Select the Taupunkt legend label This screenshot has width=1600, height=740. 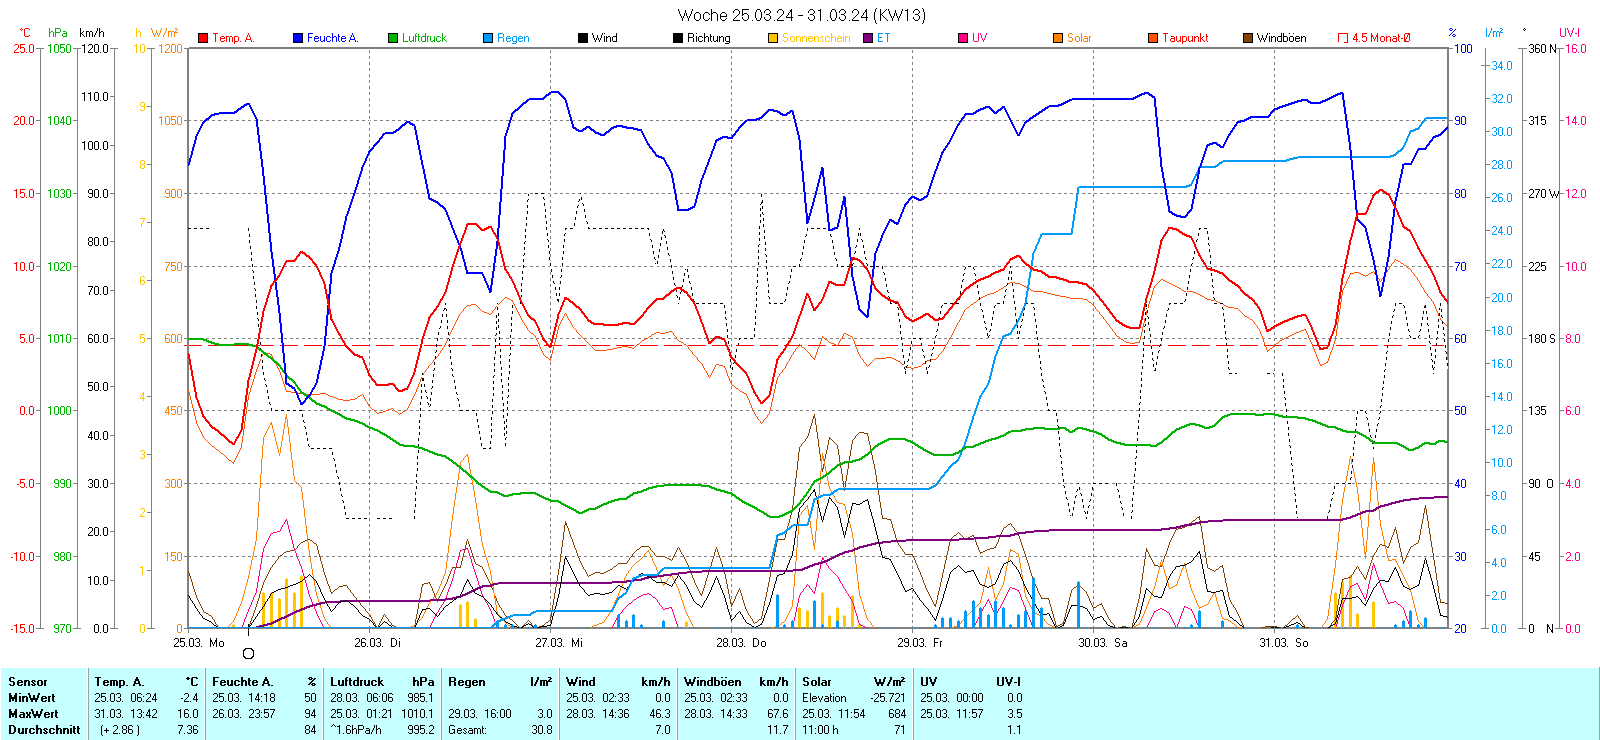point(1185,38)
